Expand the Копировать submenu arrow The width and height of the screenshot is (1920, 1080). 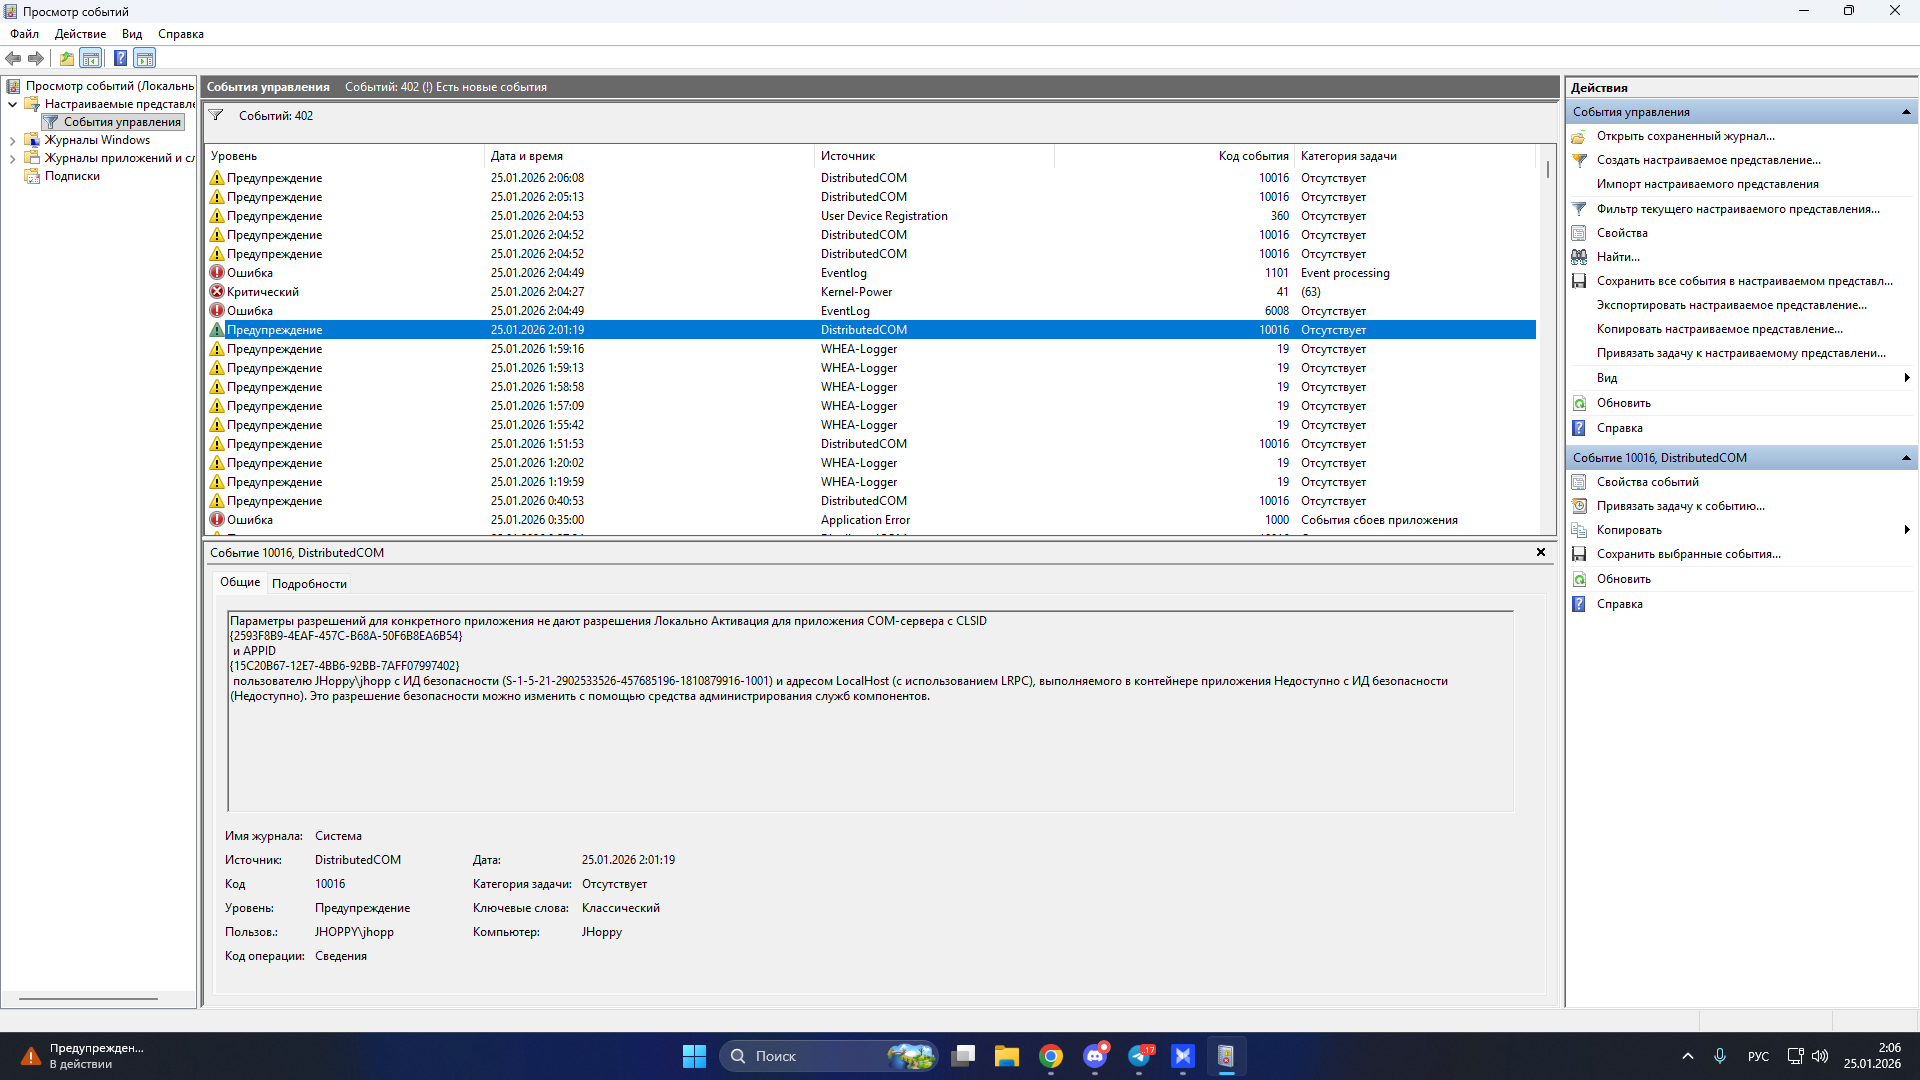(x=1907, y=530)
